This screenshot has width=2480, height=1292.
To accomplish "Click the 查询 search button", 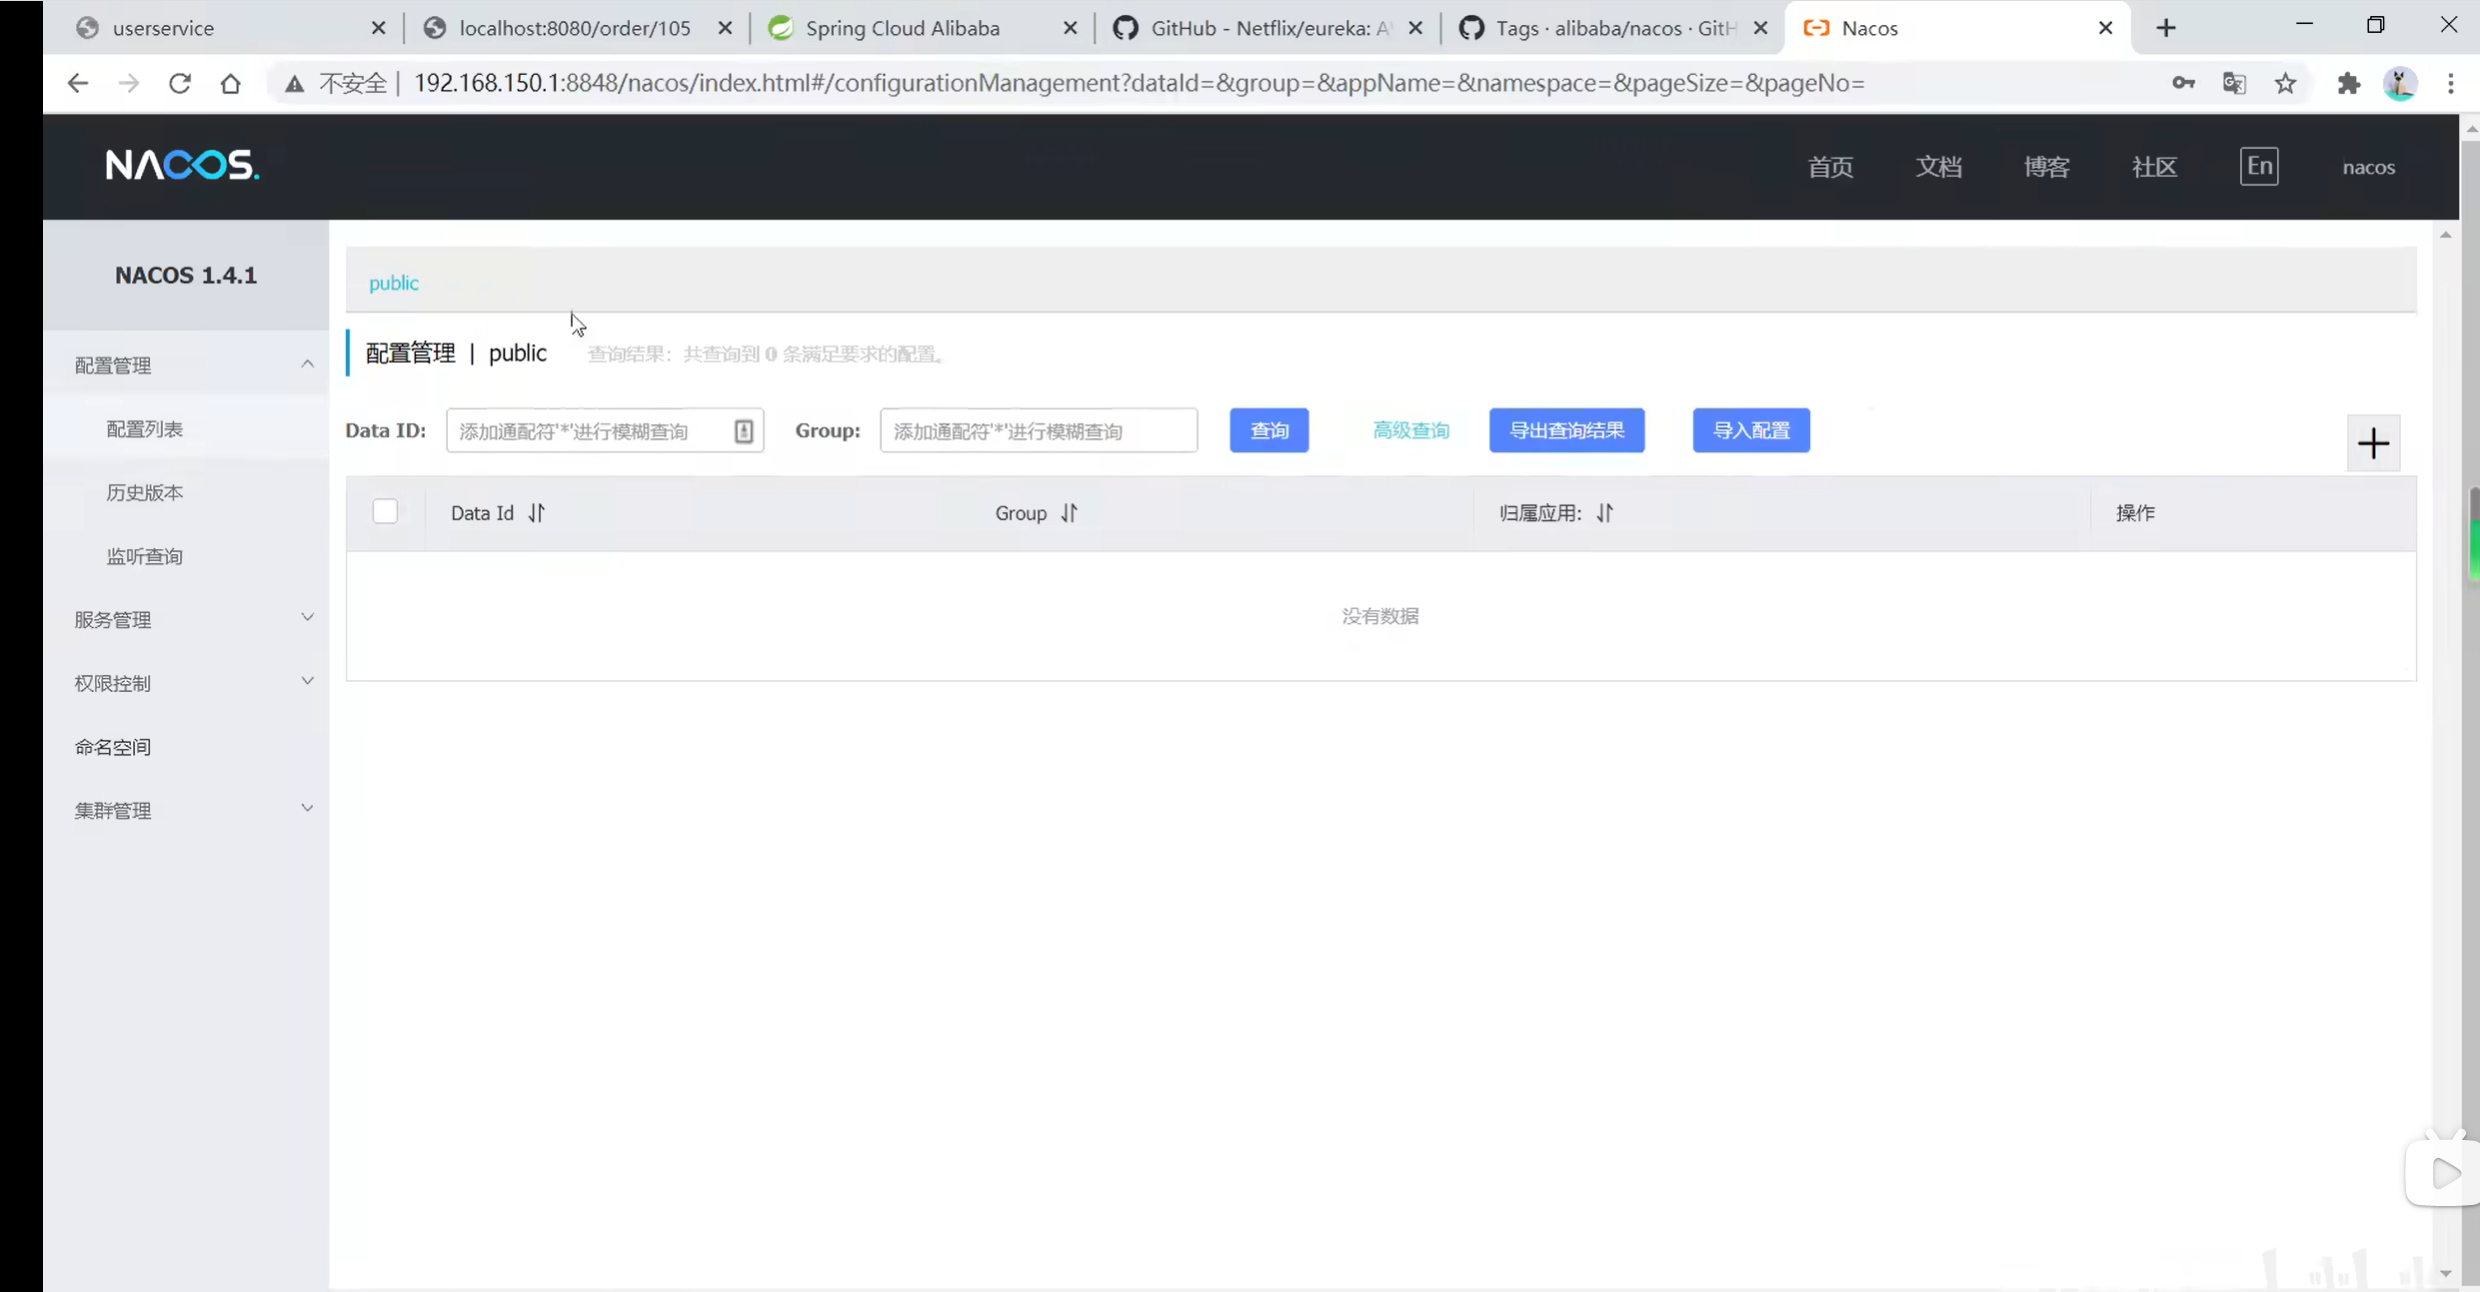I will [x=1269, y=431].
